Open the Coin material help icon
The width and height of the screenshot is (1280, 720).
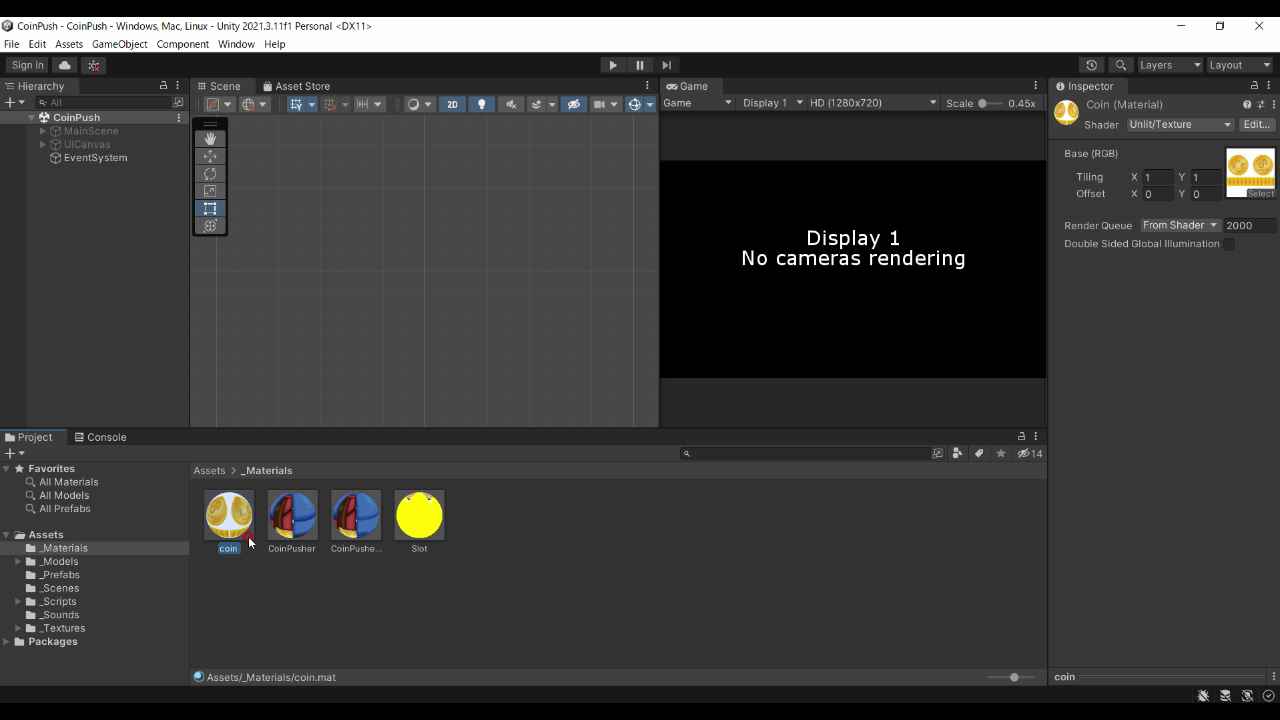pyautogui.click(x=1247, y=104)
